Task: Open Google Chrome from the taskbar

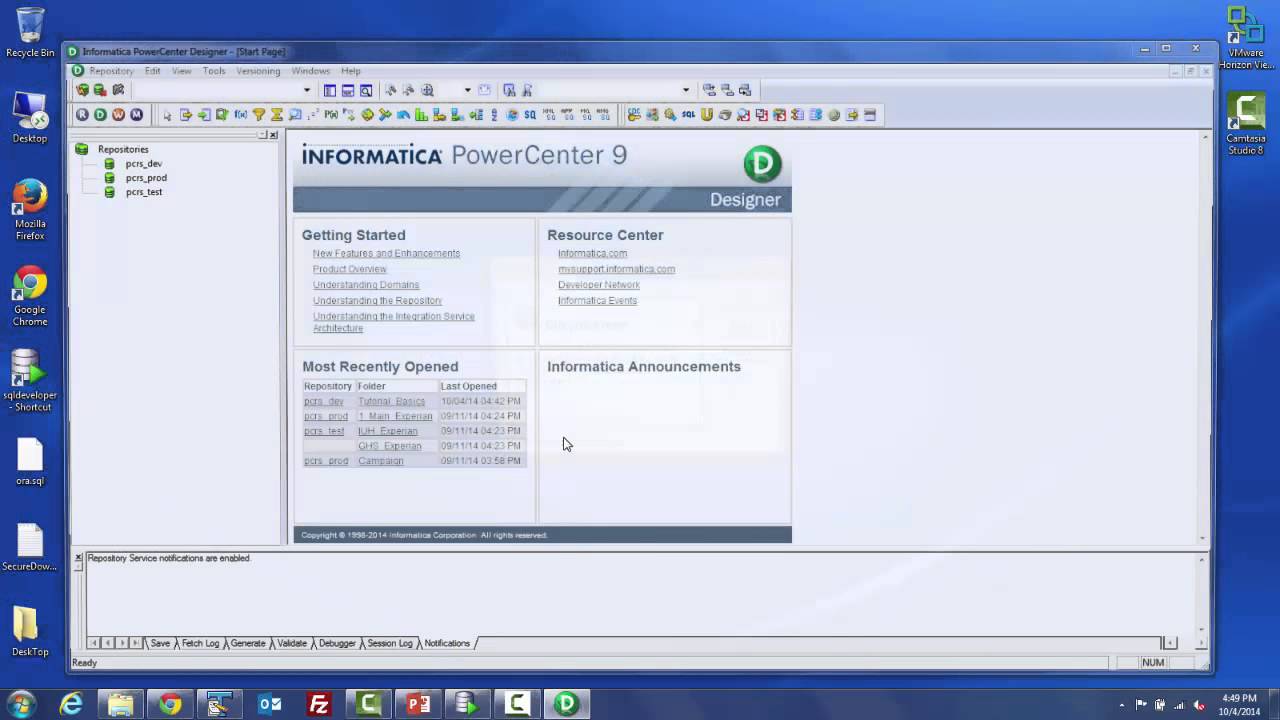Action: [x=170, y=704]
